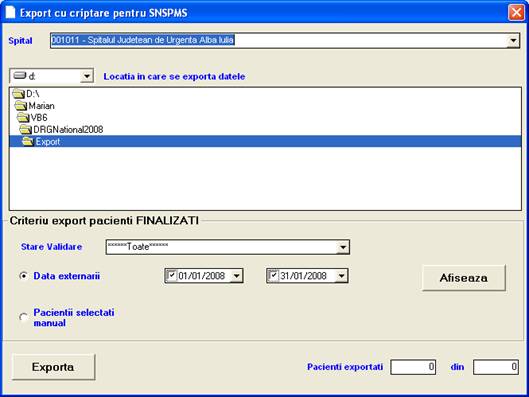Open the start date 01/01/2008 calendar dropdown
The width and height of the screenshot is (529, 397).
[236, 276]
